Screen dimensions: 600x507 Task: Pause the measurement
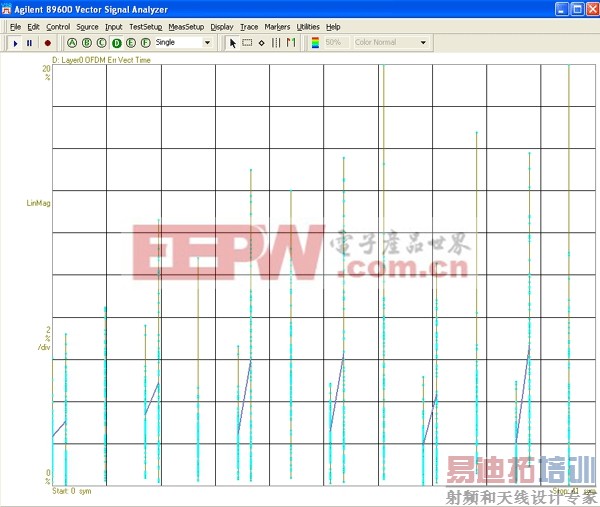[x=29, y=43]
